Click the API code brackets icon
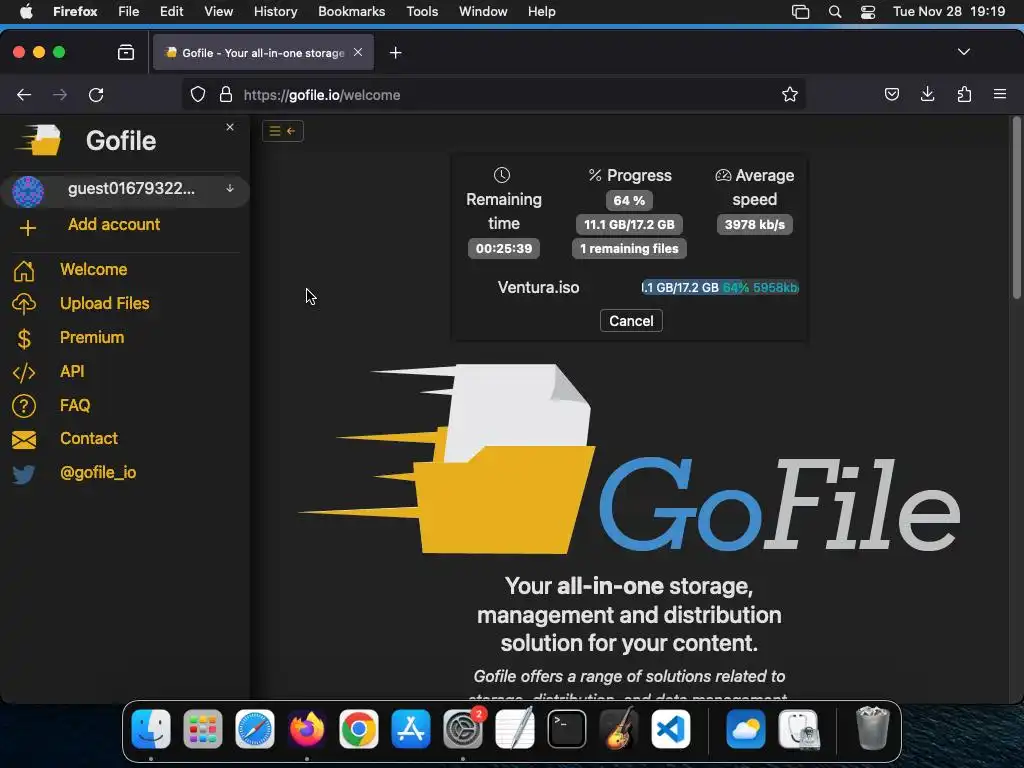Image resolution: width=1024 pixels, height=768 pixels. pyautogui.click(x=24, y=372)
